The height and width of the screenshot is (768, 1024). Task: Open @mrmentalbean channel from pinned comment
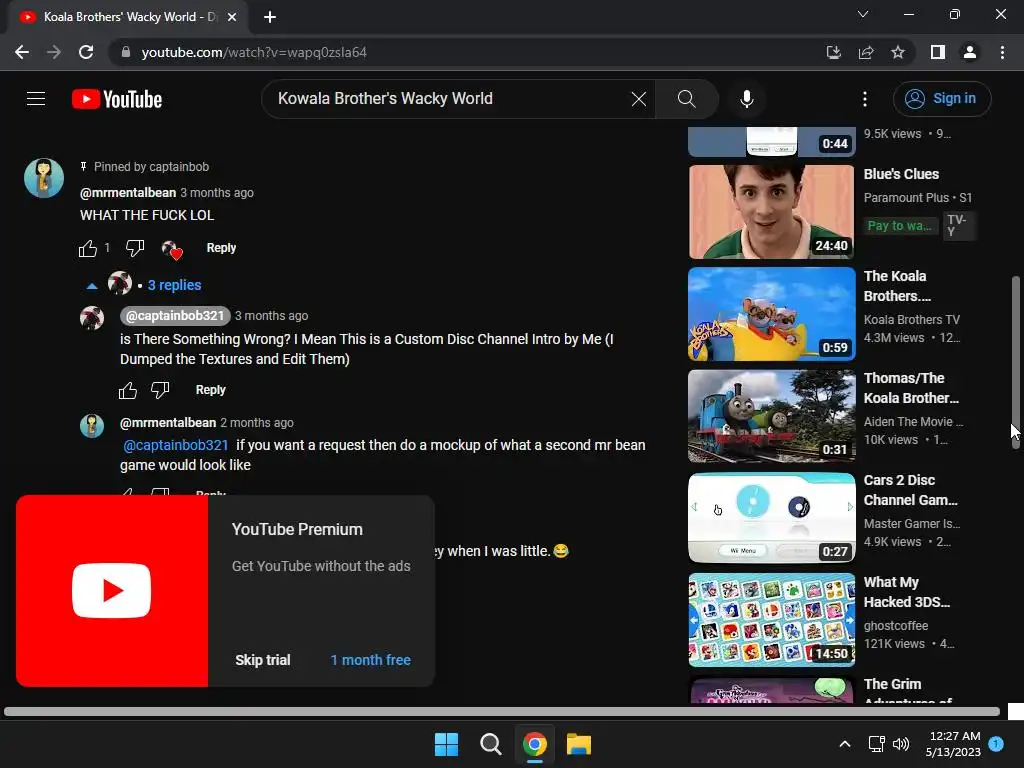pyautogui.click(x=128, y=193)
